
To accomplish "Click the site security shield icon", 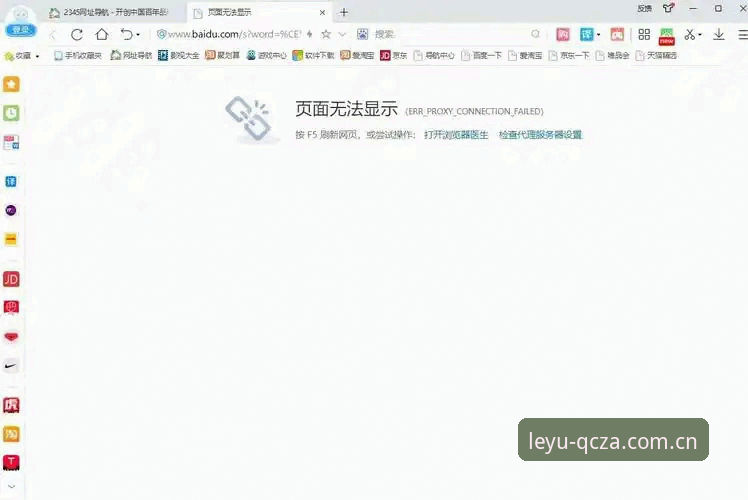I will coord(162,34).
